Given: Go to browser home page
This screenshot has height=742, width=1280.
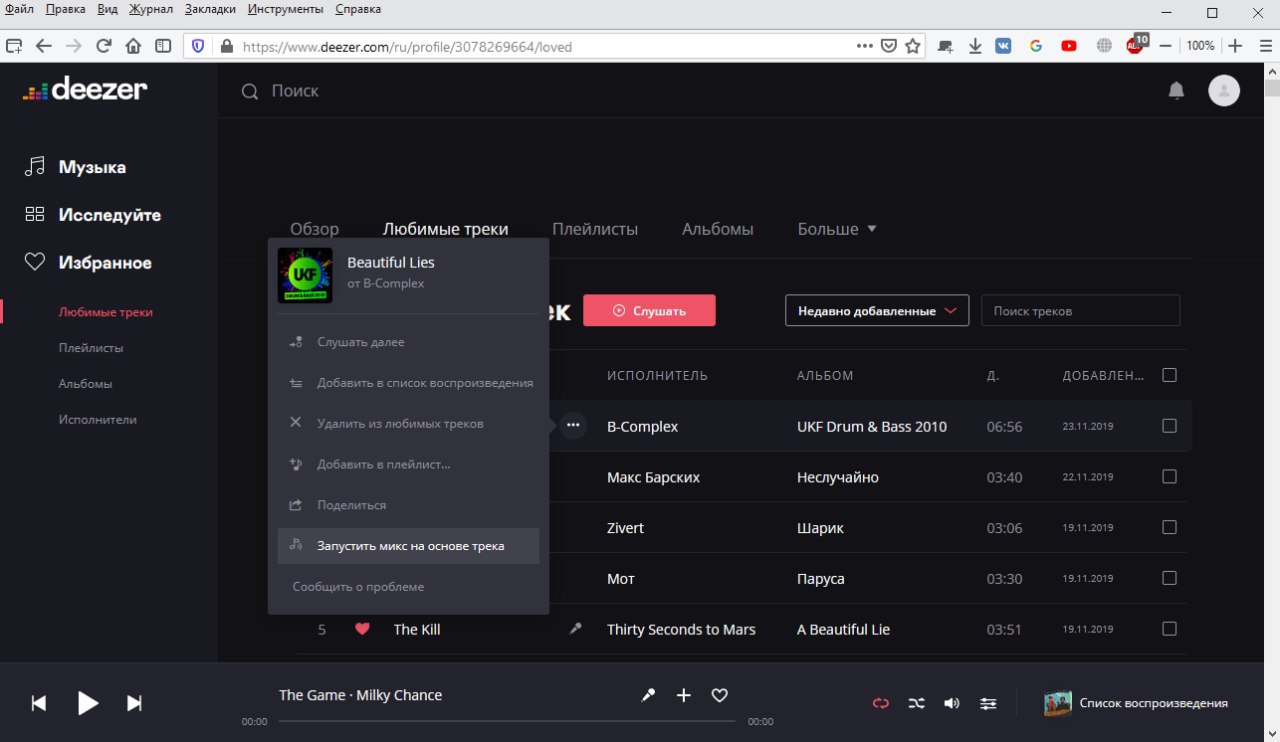Looking at the screenshot, I should (133, 46).
